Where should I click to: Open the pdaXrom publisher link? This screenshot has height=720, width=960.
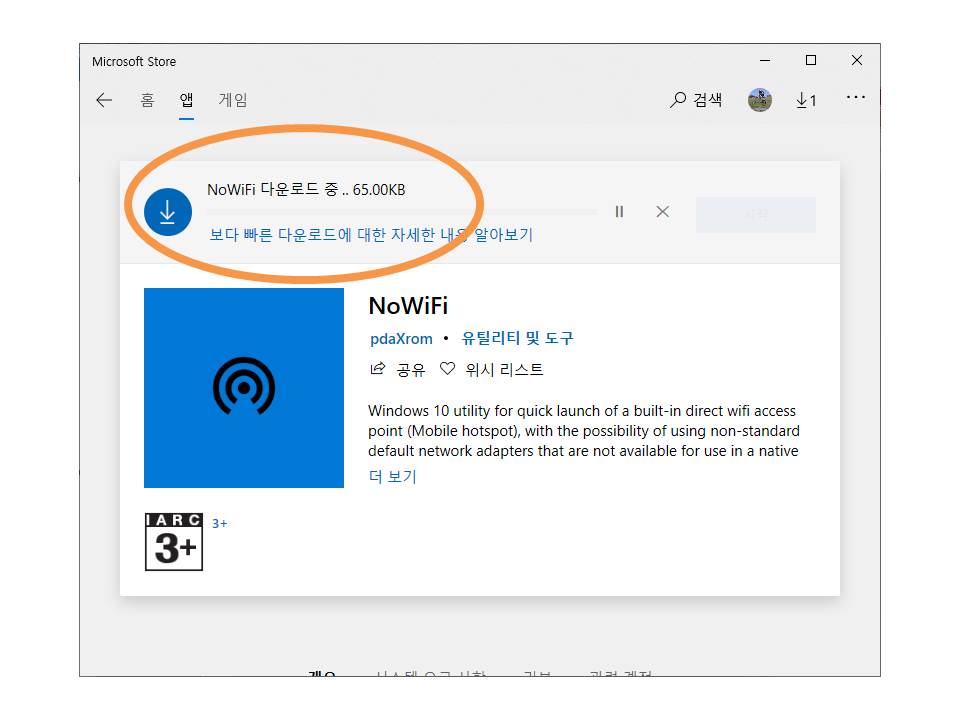(x=401, y=339)
